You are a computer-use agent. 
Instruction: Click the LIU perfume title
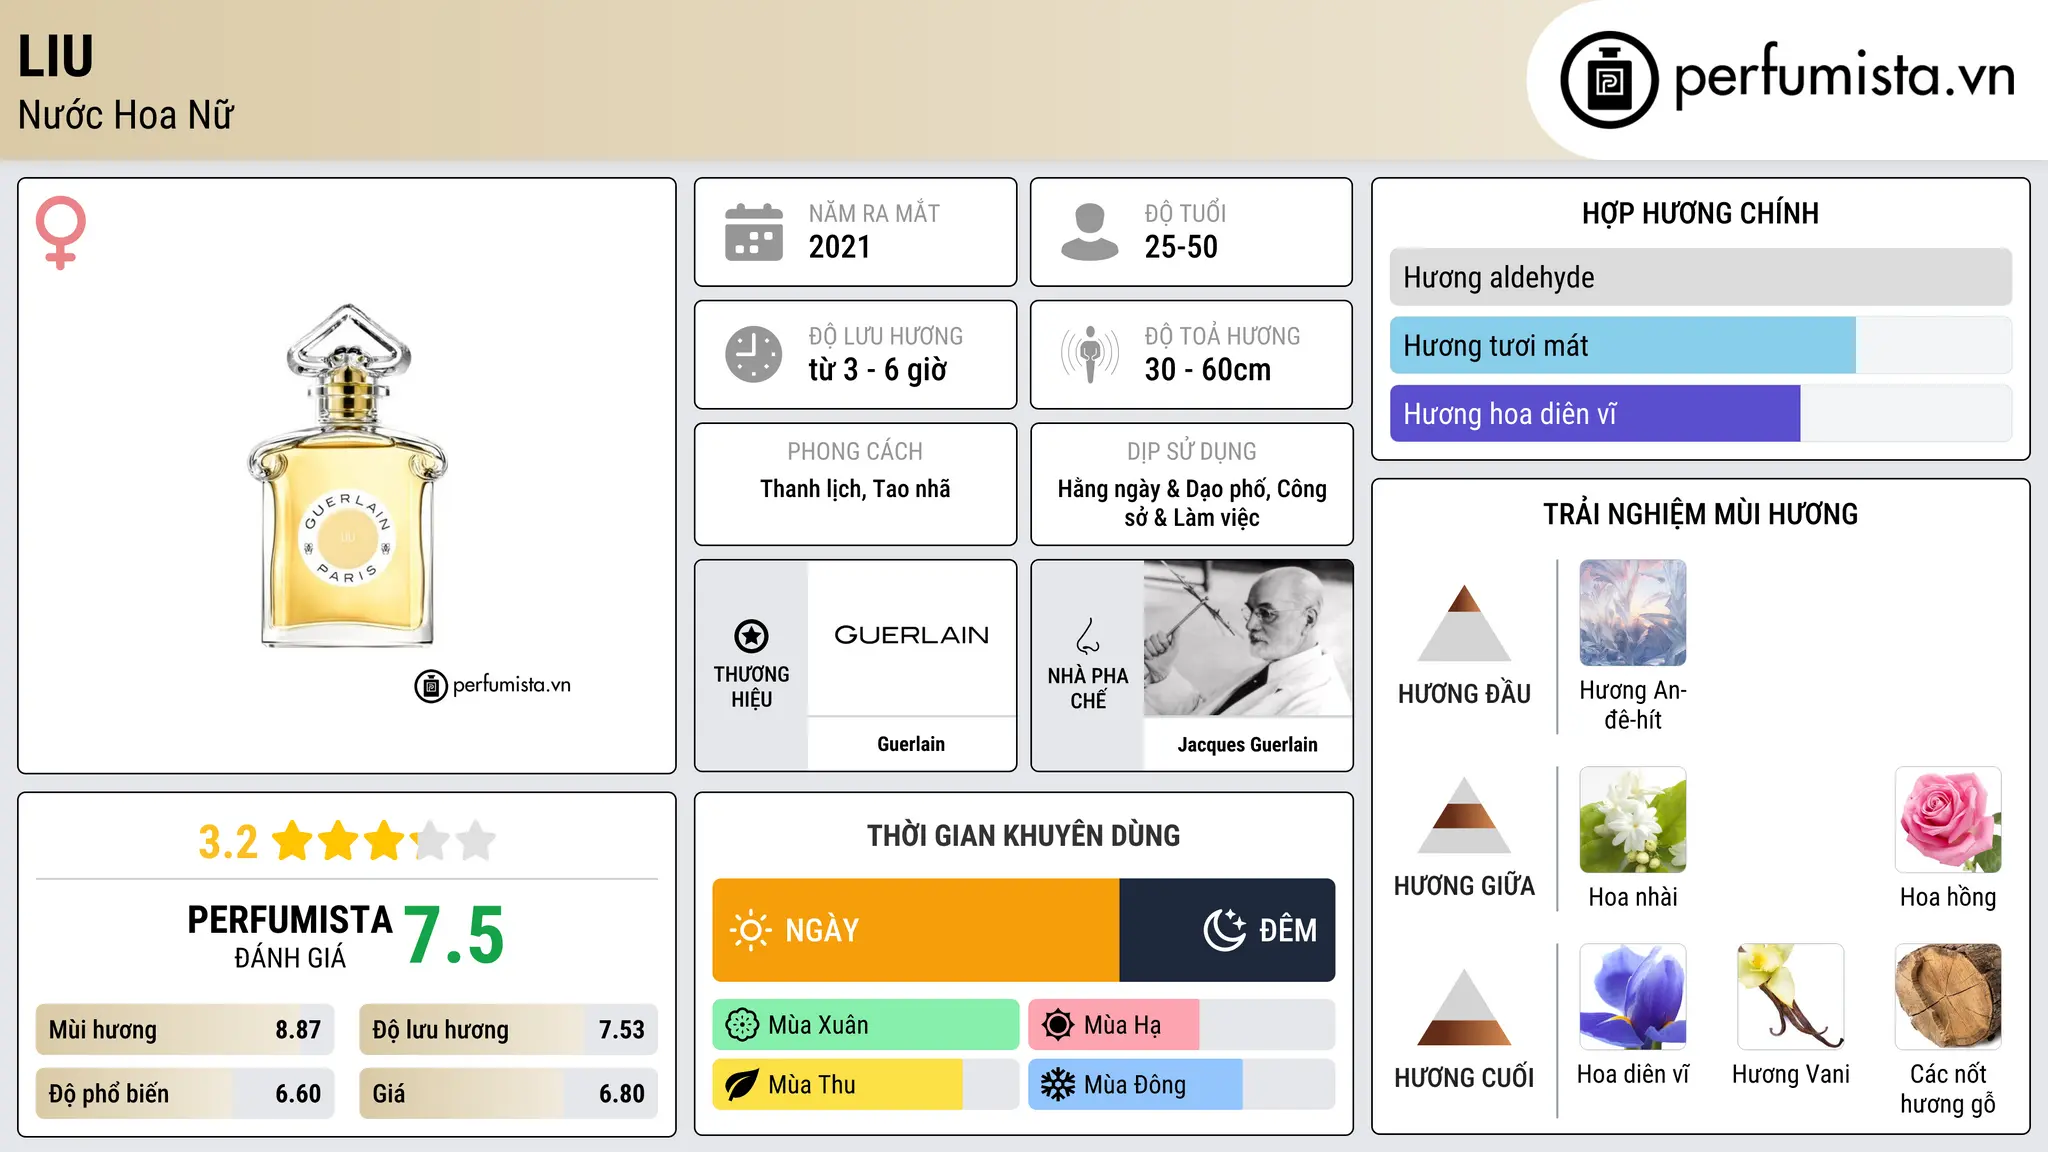[56, 56]
